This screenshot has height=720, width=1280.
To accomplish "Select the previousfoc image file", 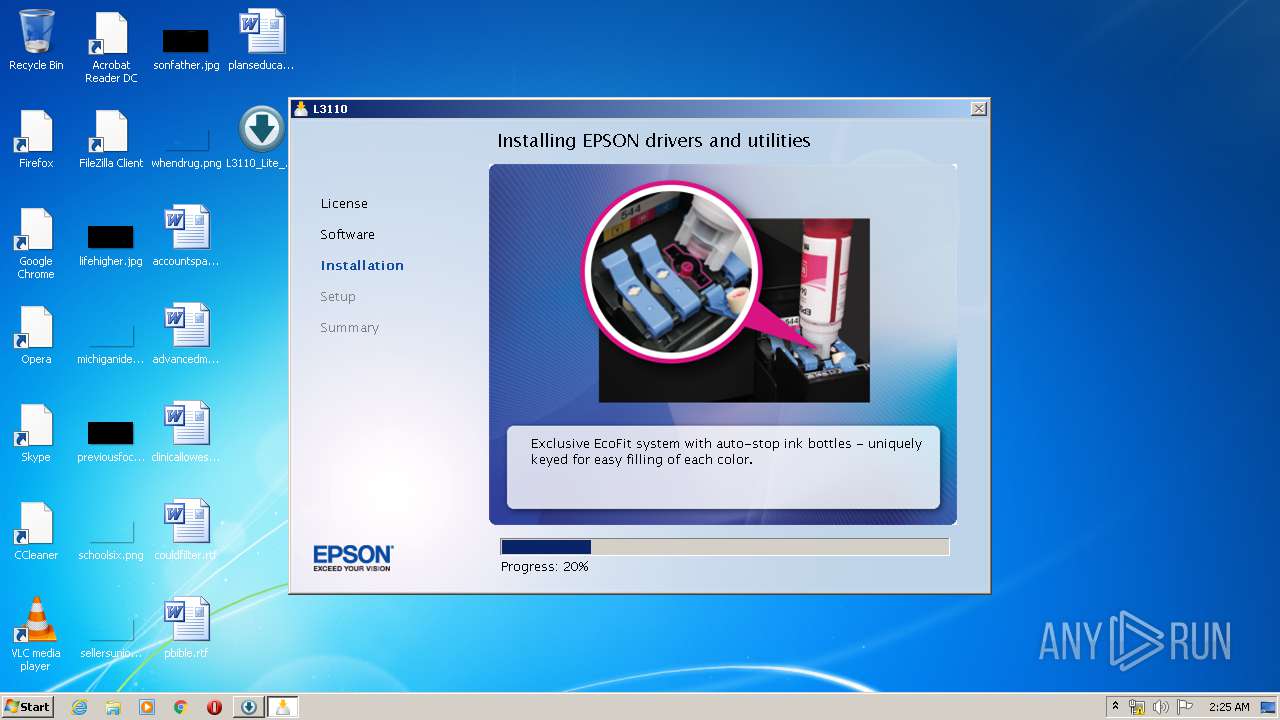I will tap(111, 440).
